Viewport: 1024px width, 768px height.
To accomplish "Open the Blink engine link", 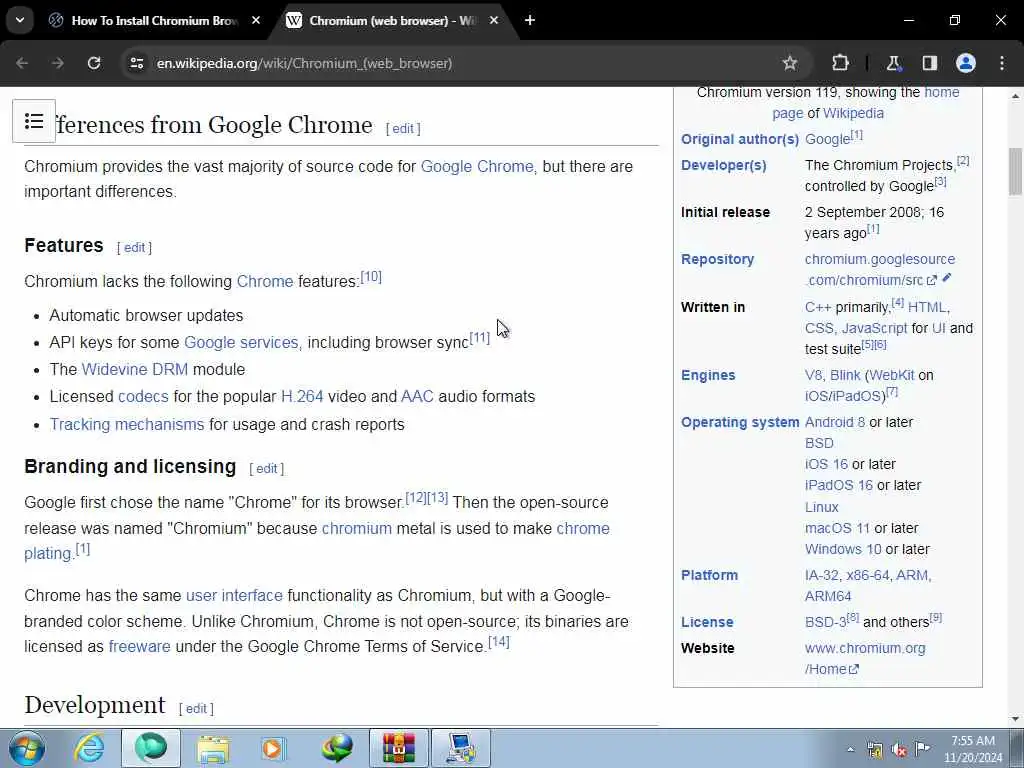I will (845, 376).
